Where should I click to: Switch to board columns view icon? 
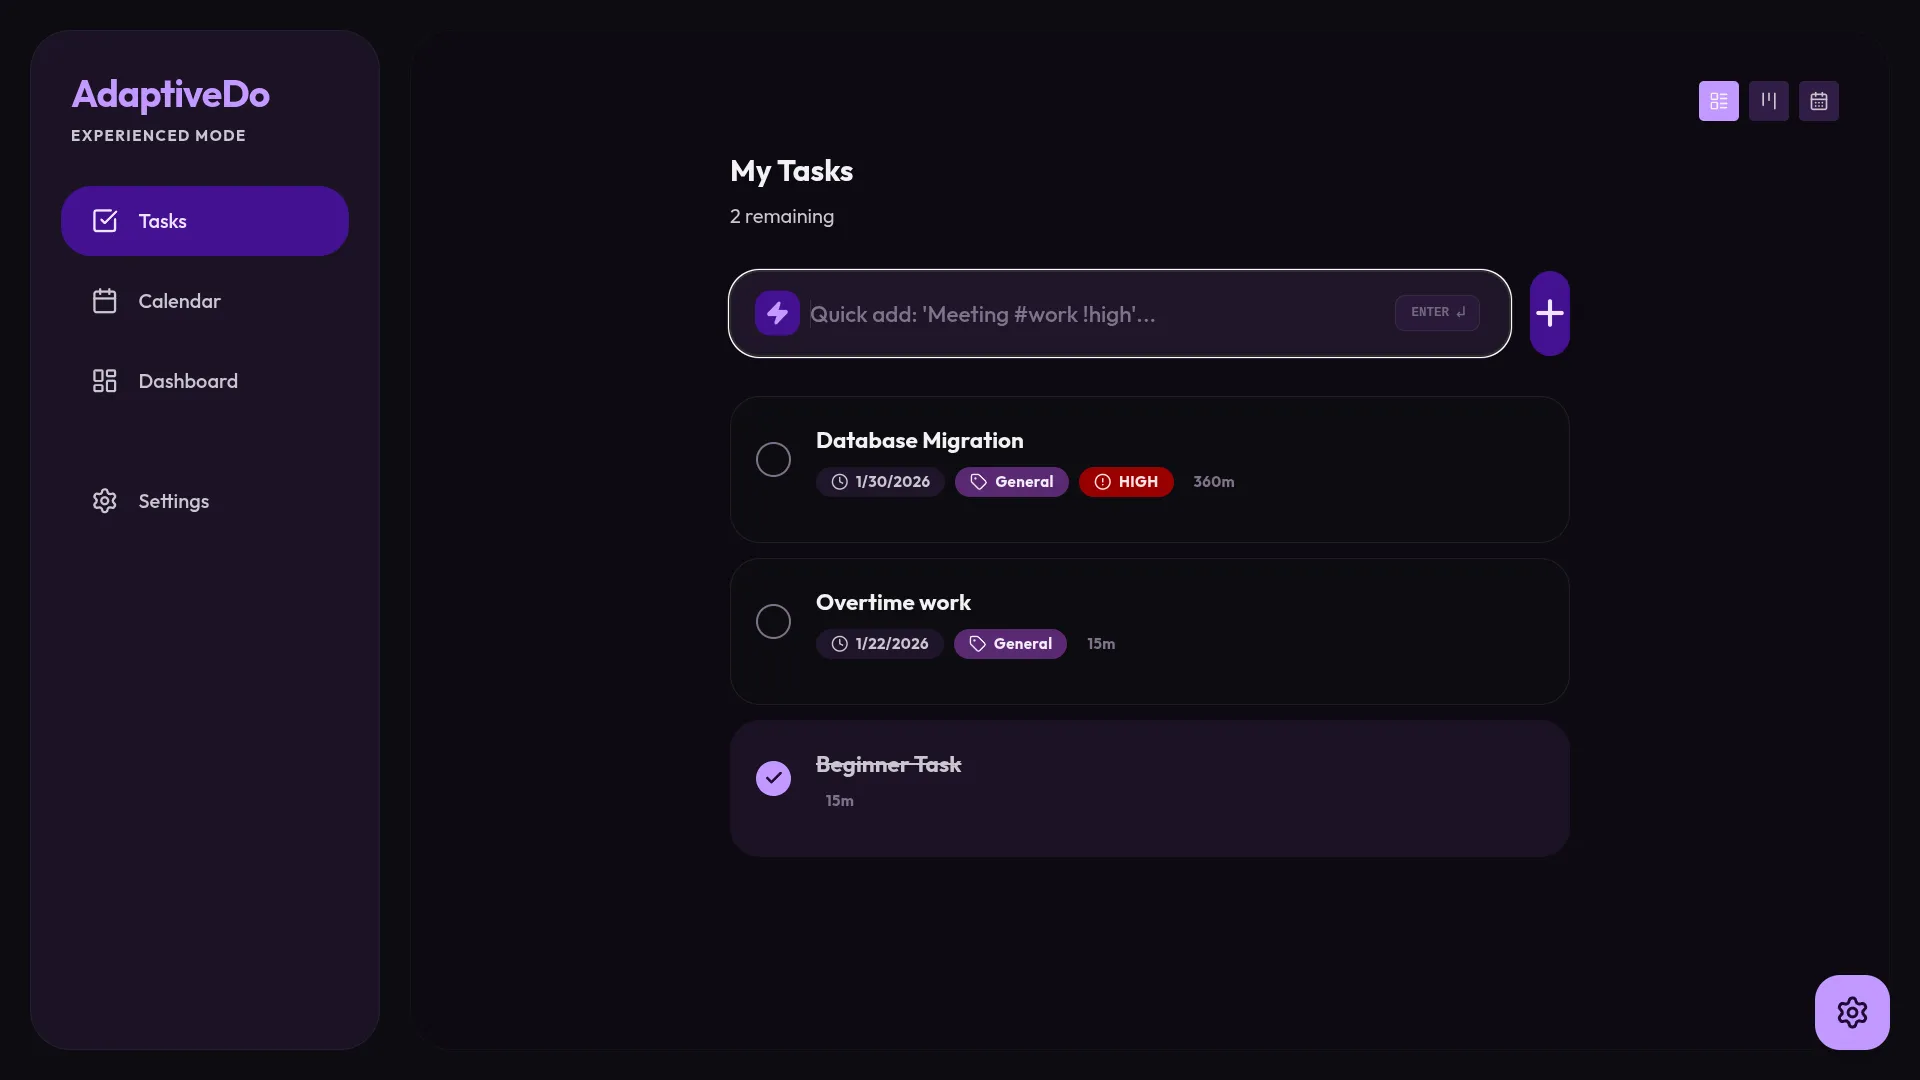coord(1768,101)
